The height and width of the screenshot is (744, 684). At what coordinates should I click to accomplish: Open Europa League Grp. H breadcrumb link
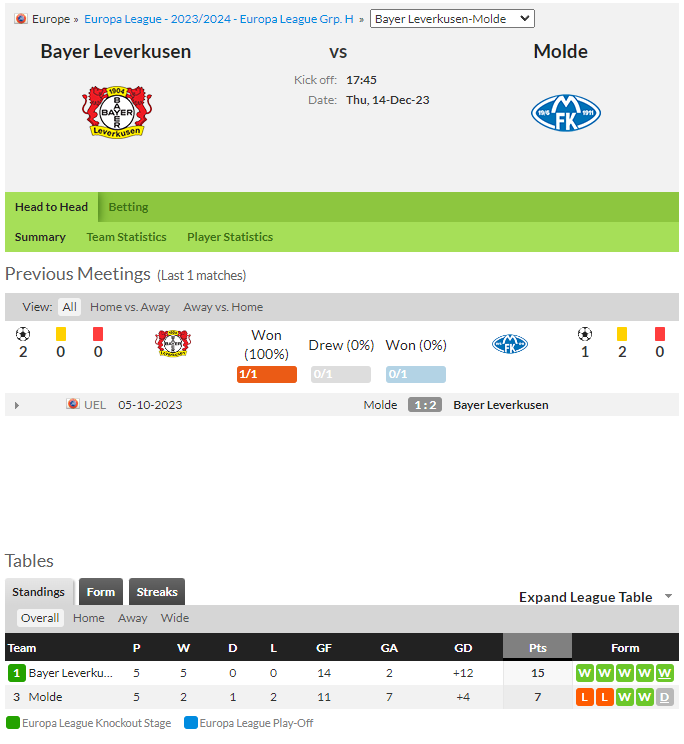click(x=219, y=19)
